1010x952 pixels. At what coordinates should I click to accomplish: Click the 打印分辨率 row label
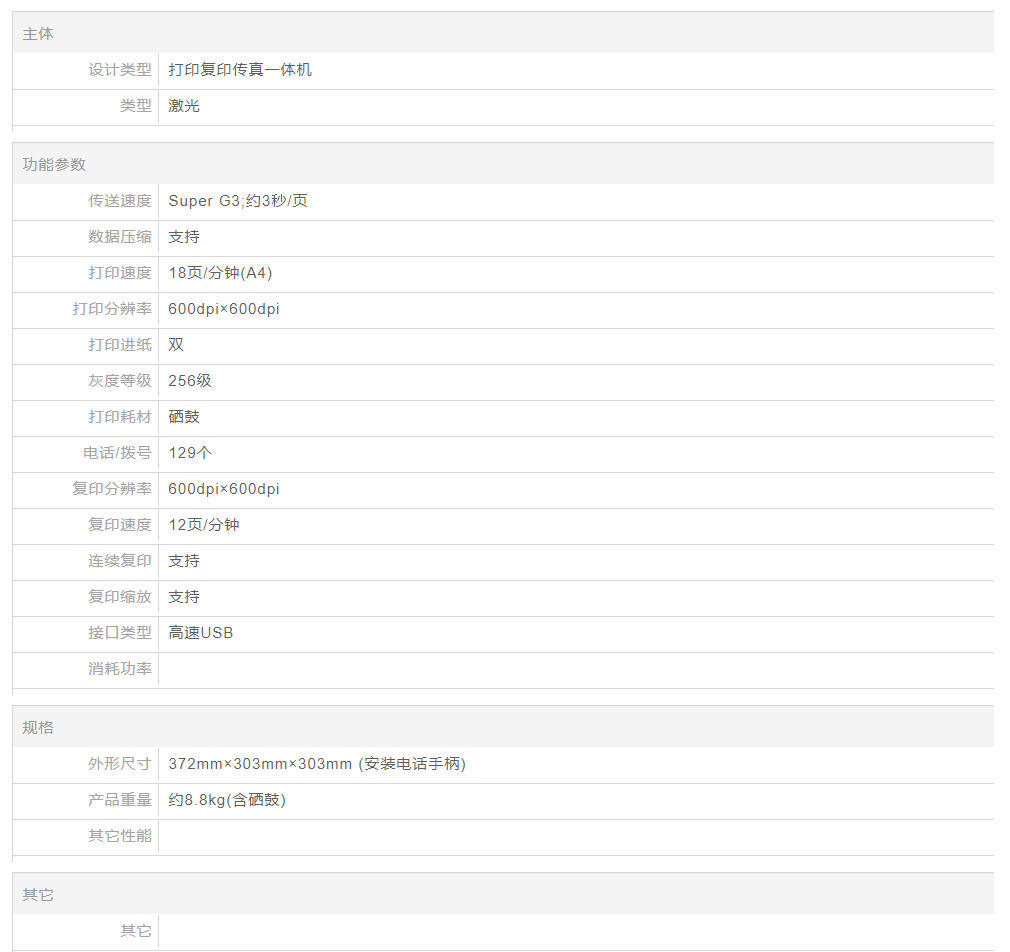pyautogui.click(x=112, y=309)
